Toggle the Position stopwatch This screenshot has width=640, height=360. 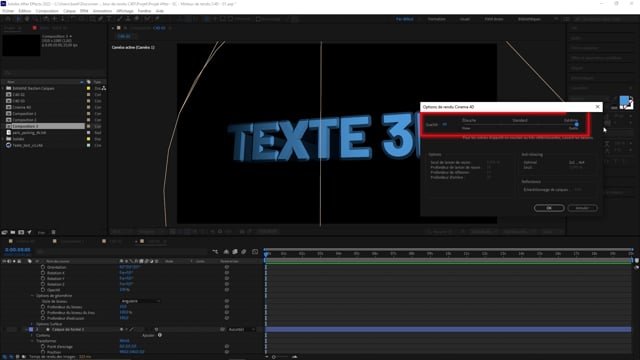(43, 352)
